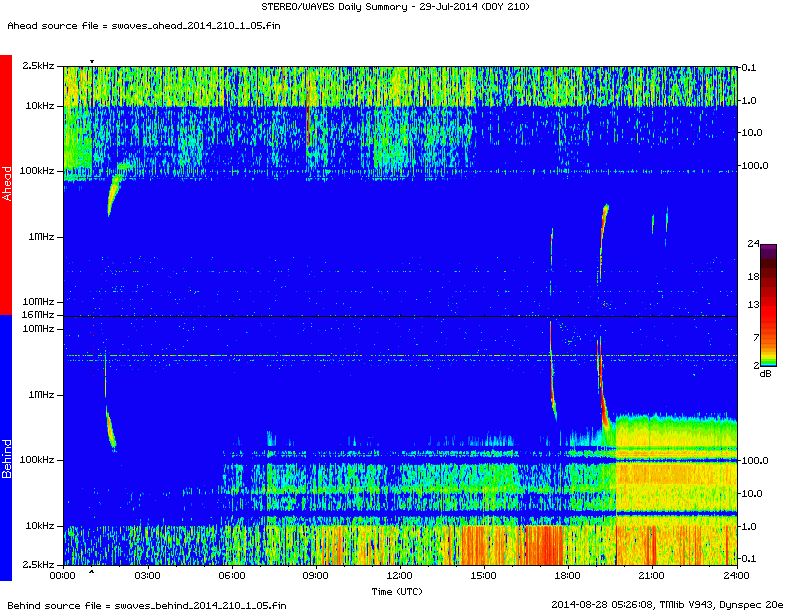Click the 06:00 time tick label
The width and height of the screenshot is (792, 612).
tap(231, 576)
